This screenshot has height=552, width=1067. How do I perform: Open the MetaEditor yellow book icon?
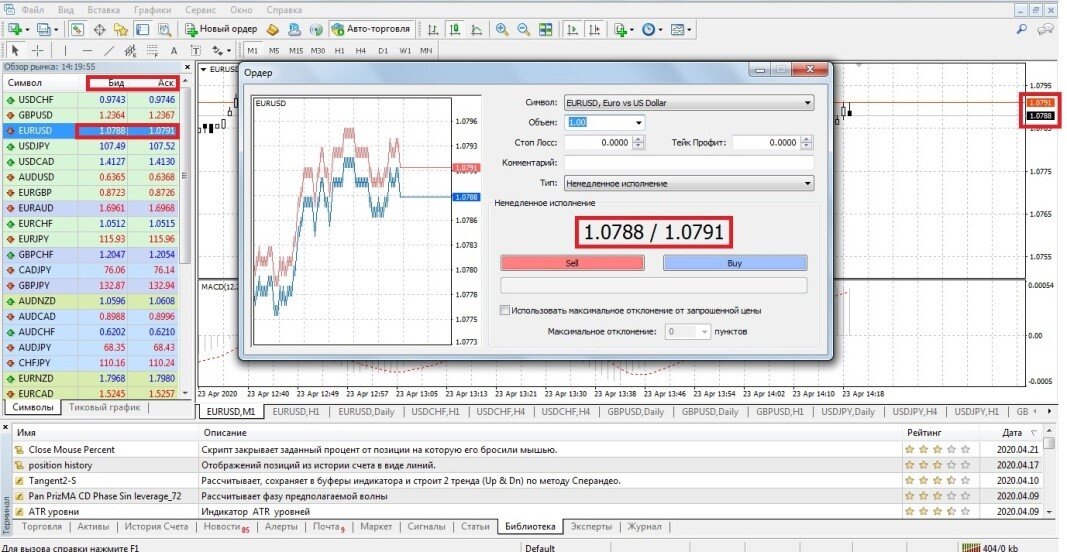click(x=272, y=29)
